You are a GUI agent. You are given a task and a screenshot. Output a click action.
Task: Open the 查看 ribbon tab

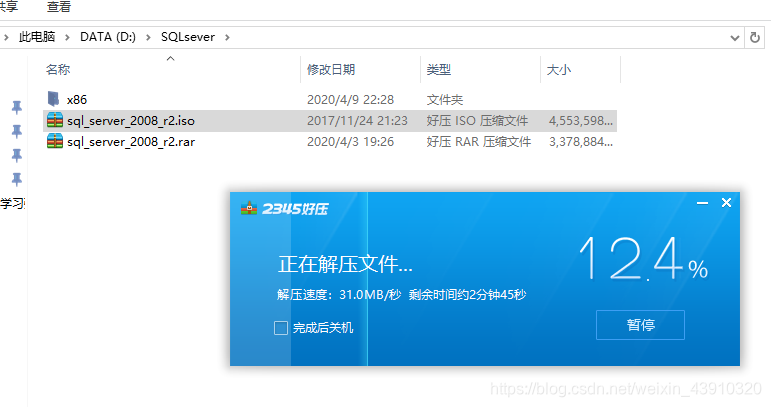tap(59, 7)
